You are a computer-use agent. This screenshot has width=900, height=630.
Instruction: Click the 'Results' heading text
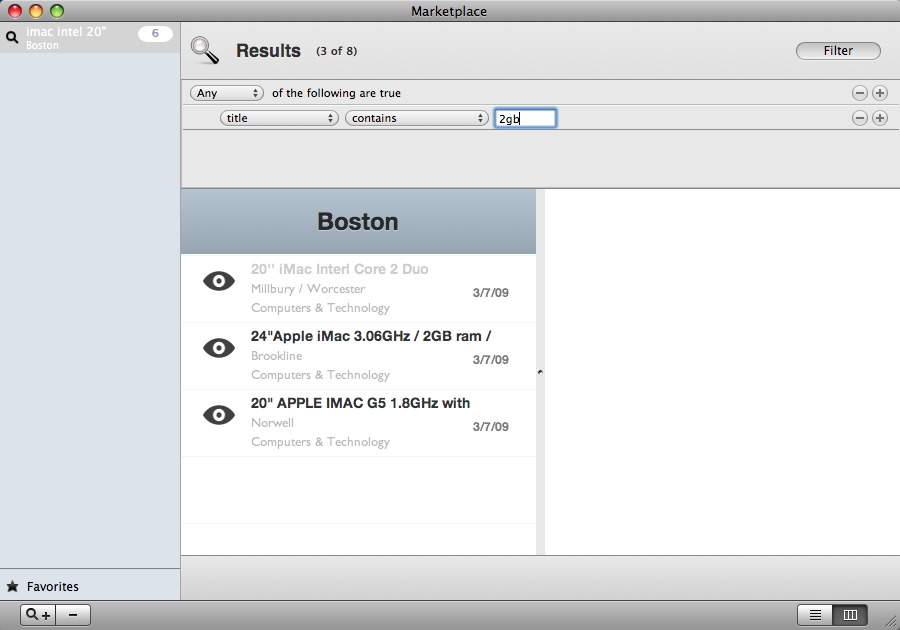tap(268, 50)
